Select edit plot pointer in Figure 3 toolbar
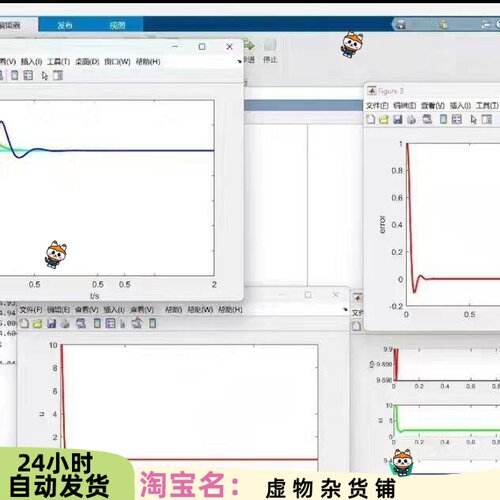Viewport: 500px width, 500px height. point(473,119)
